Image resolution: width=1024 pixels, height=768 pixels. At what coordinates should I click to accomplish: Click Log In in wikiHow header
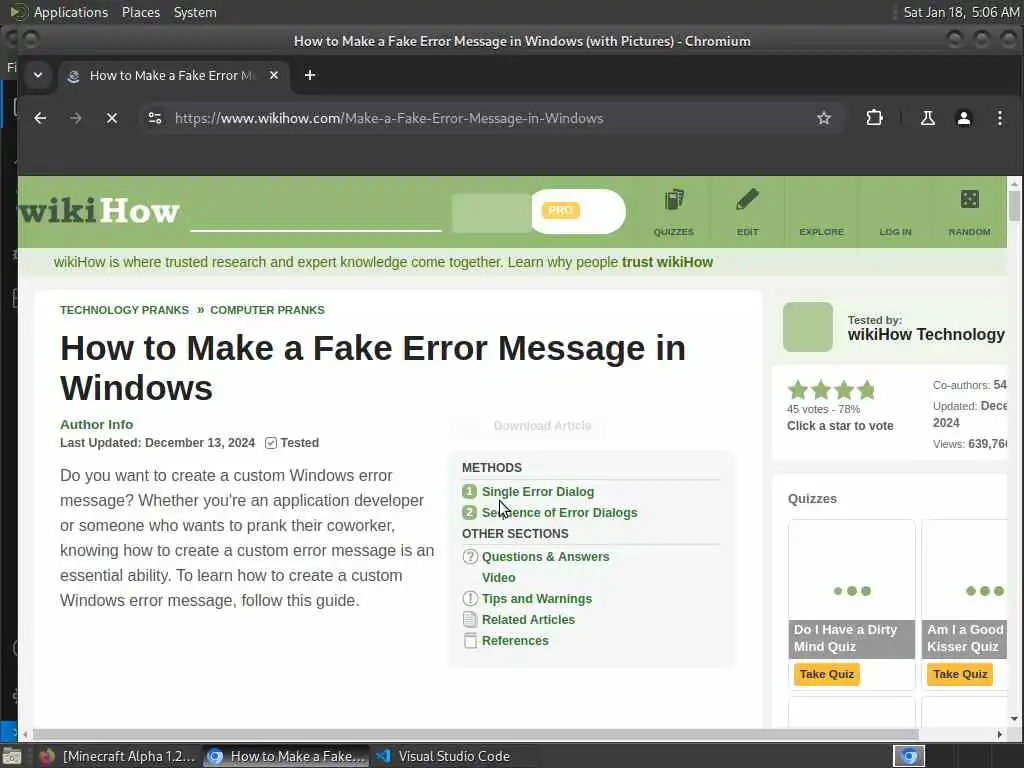point(895,231)
